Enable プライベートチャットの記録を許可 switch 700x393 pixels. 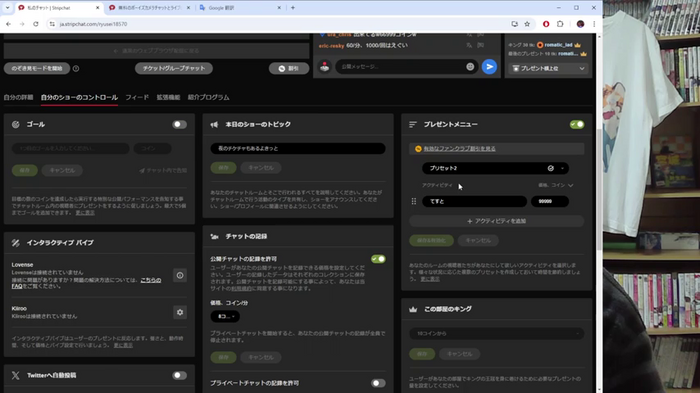[x=378, y=383]
